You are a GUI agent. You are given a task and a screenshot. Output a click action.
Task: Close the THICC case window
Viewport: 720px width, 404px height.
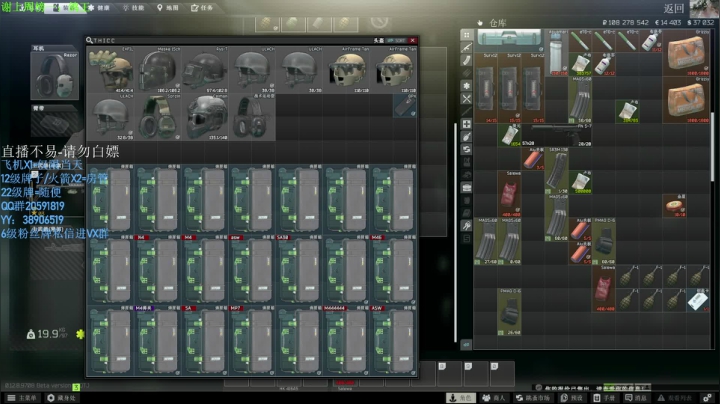pyautogui.click(x=412, y=40)
